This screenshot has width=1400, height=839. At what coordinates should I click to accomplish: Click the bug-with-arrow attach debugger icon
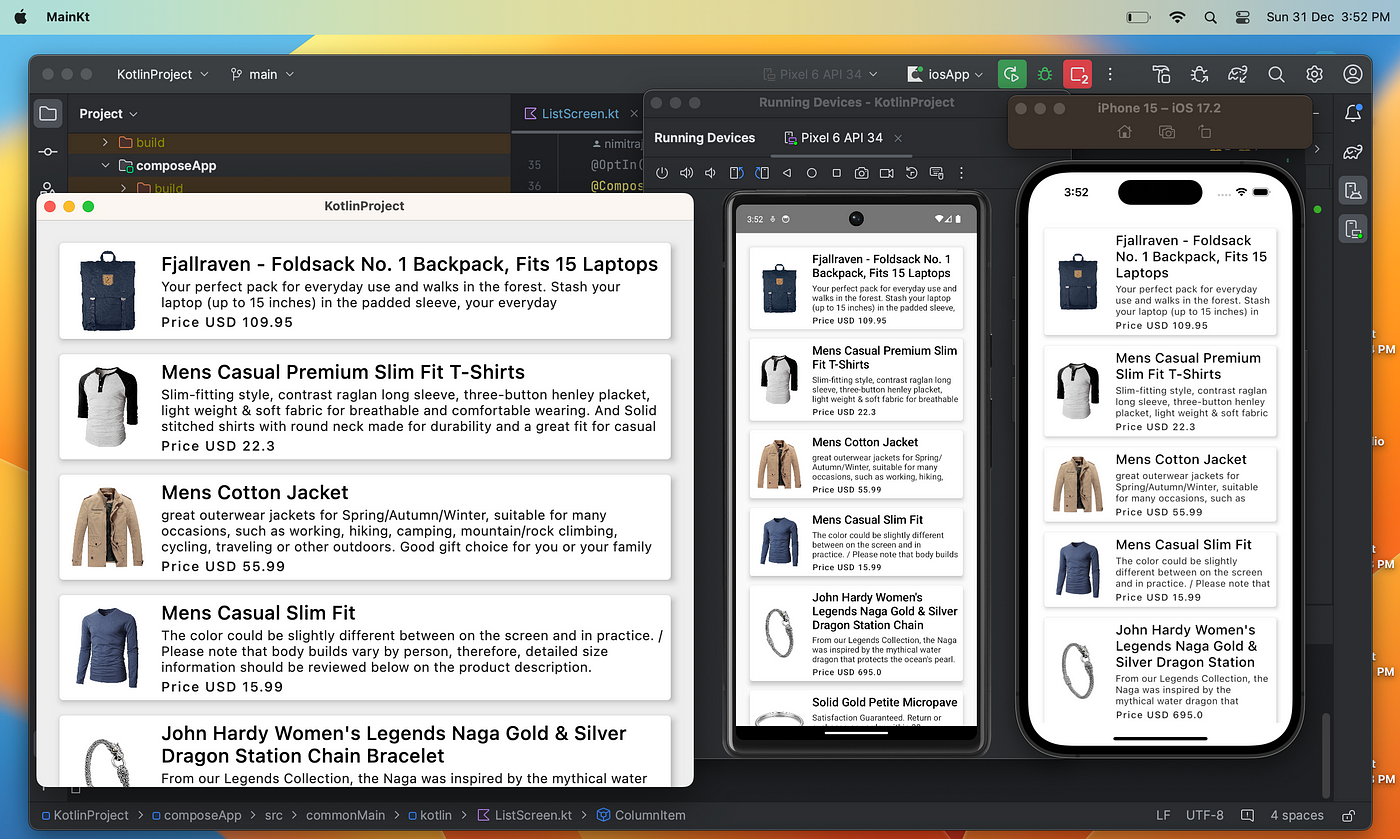click(1200, 74)
